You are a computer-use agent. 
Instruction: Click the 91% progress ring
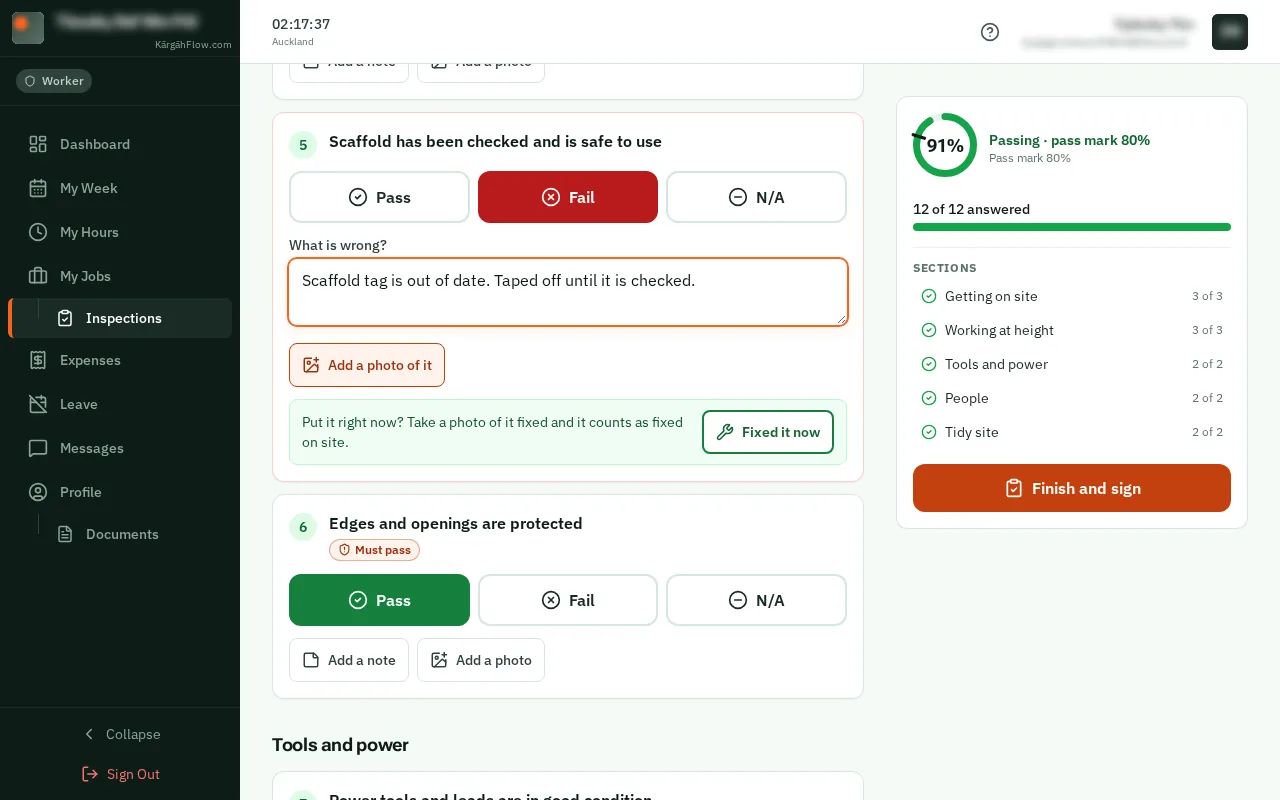(945, 145)
